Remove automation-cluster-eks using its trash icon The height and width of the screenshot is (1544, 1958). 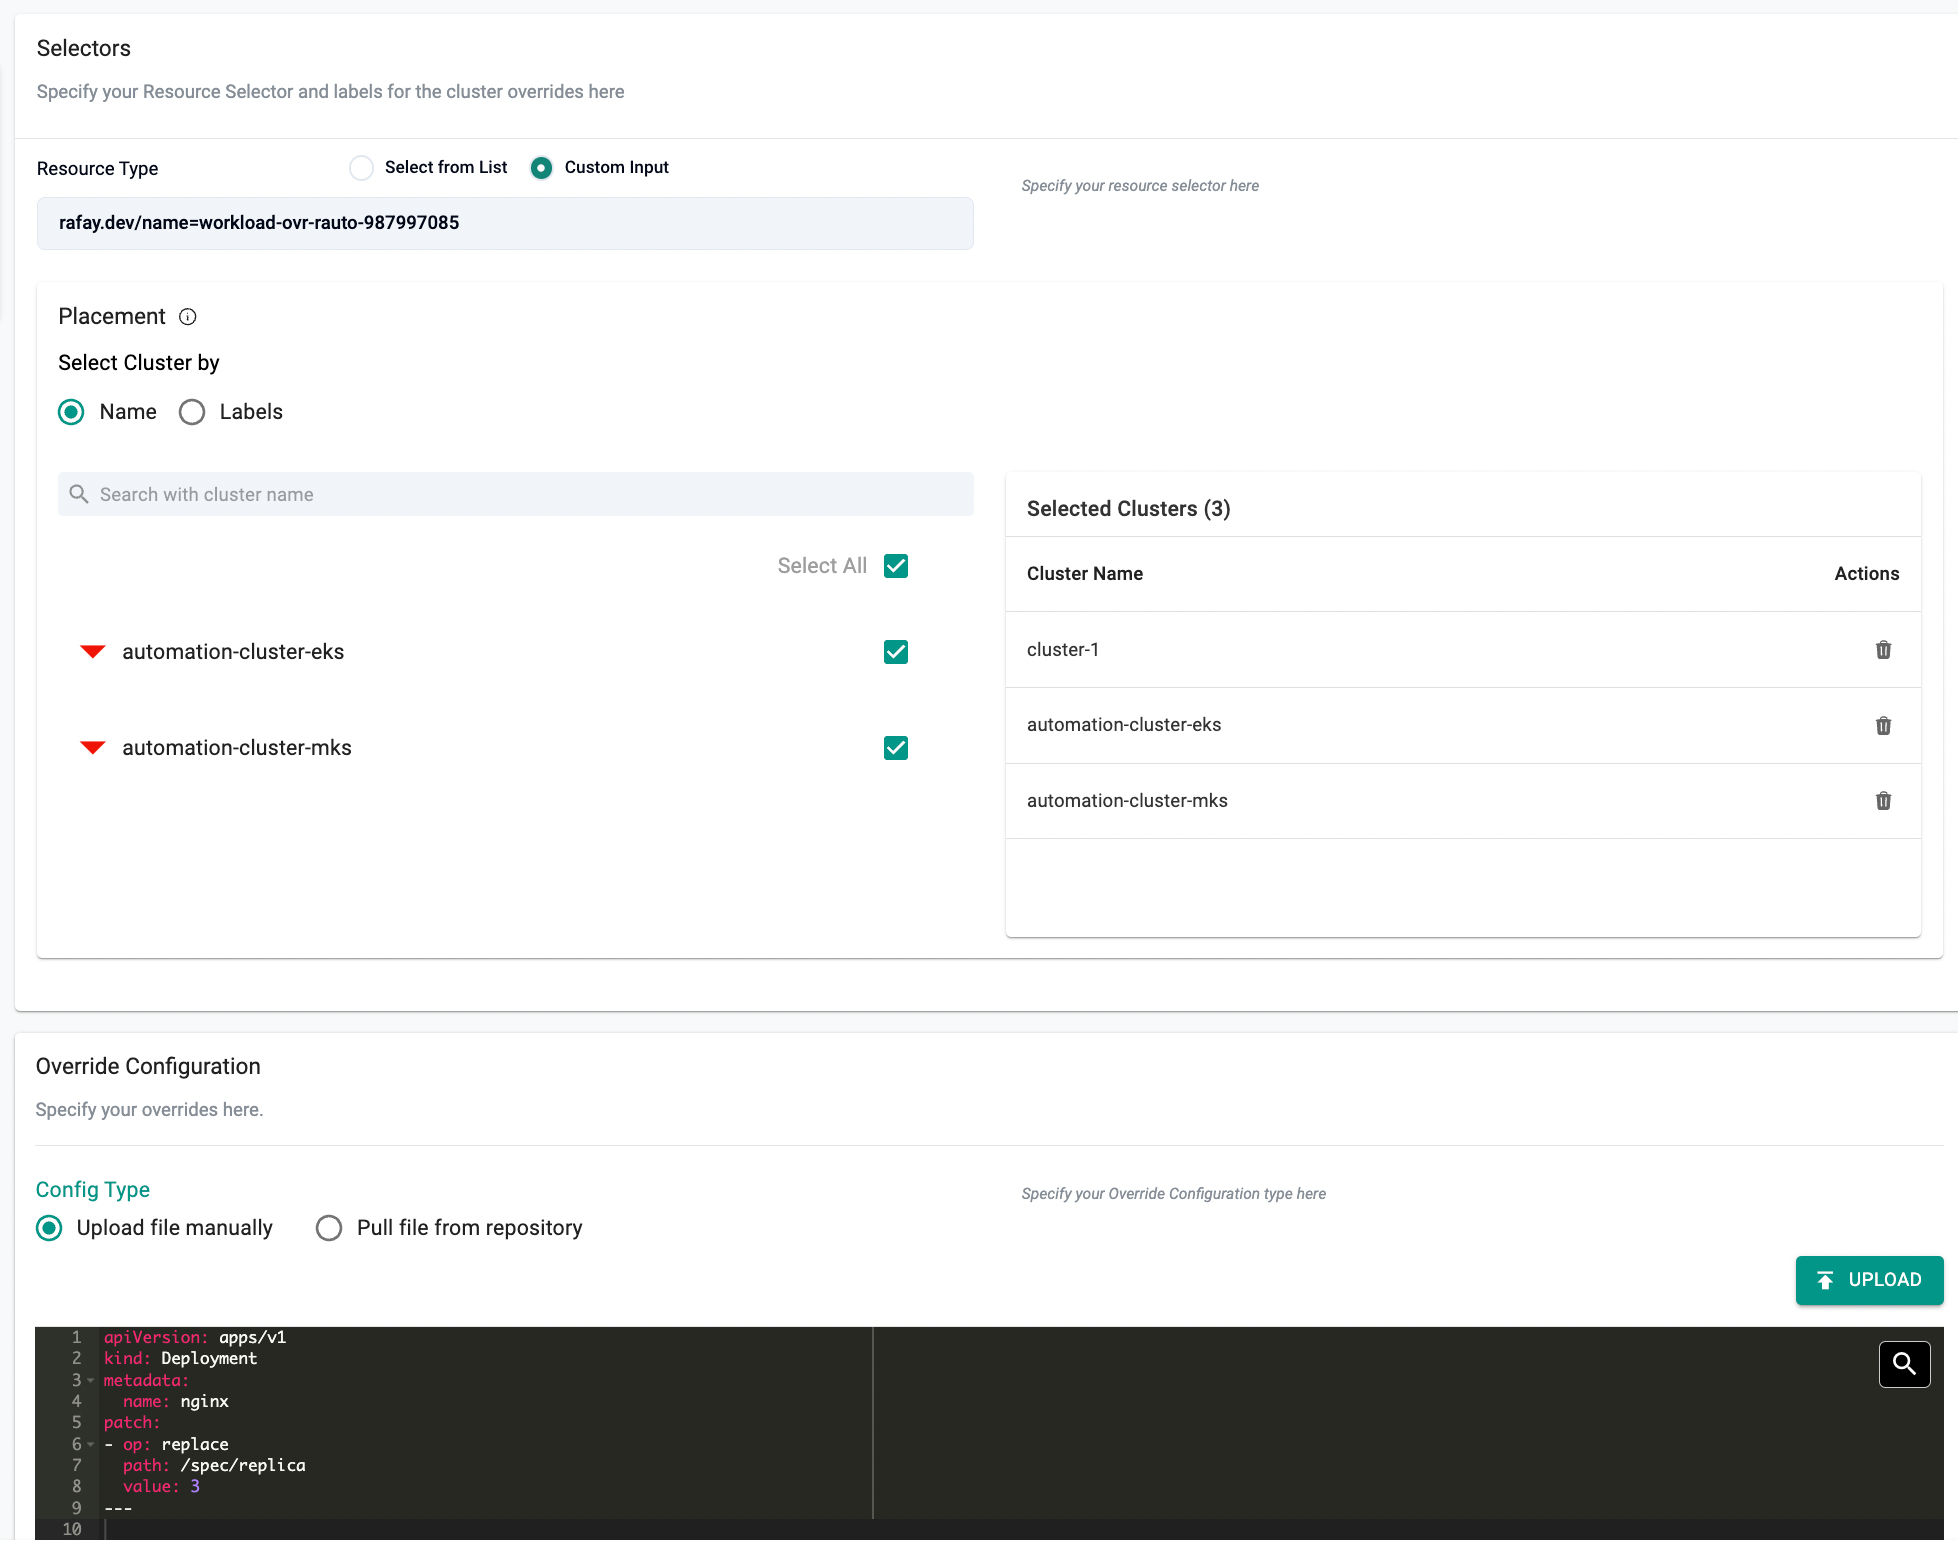pyautogui.click(x=1883, y=726)
